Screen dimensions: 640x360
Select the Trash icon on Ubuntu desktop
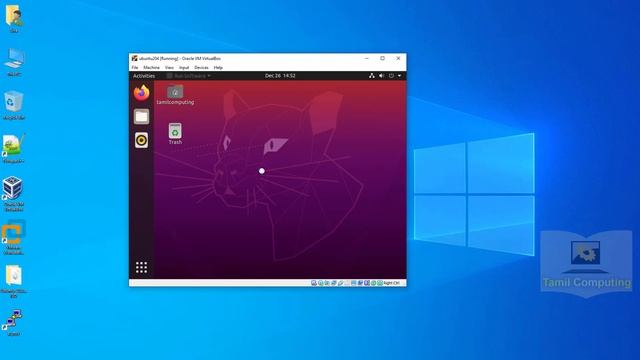tap(175, 133)
